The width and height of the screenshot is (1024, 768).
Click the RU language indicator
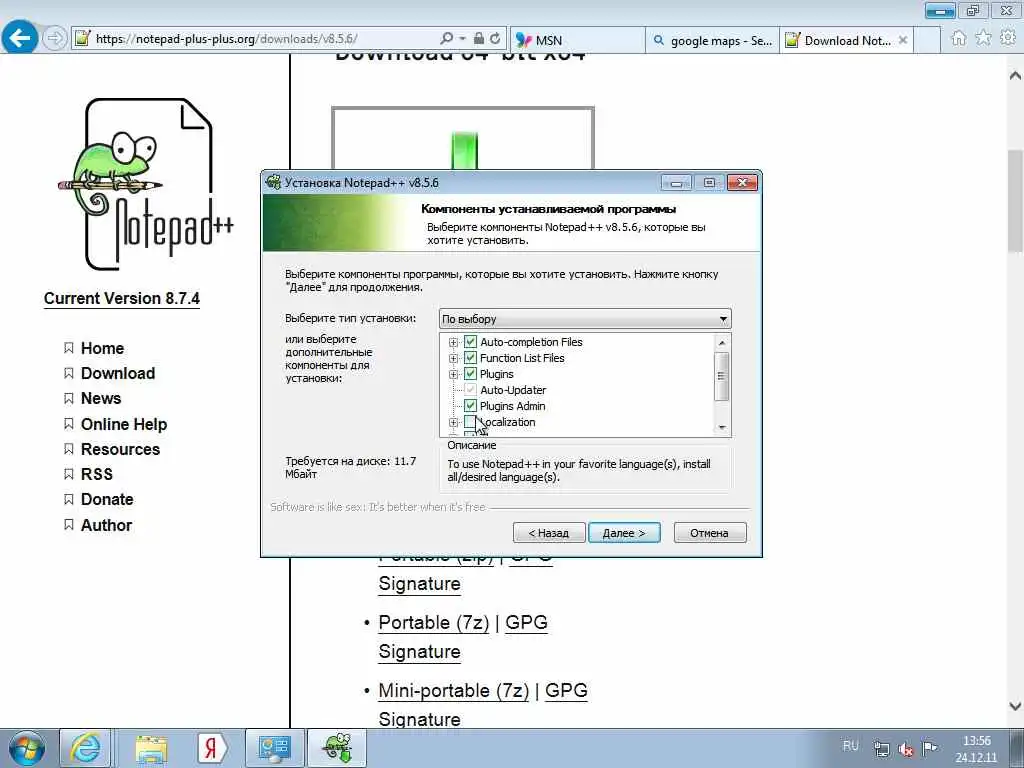click(850, 746)
